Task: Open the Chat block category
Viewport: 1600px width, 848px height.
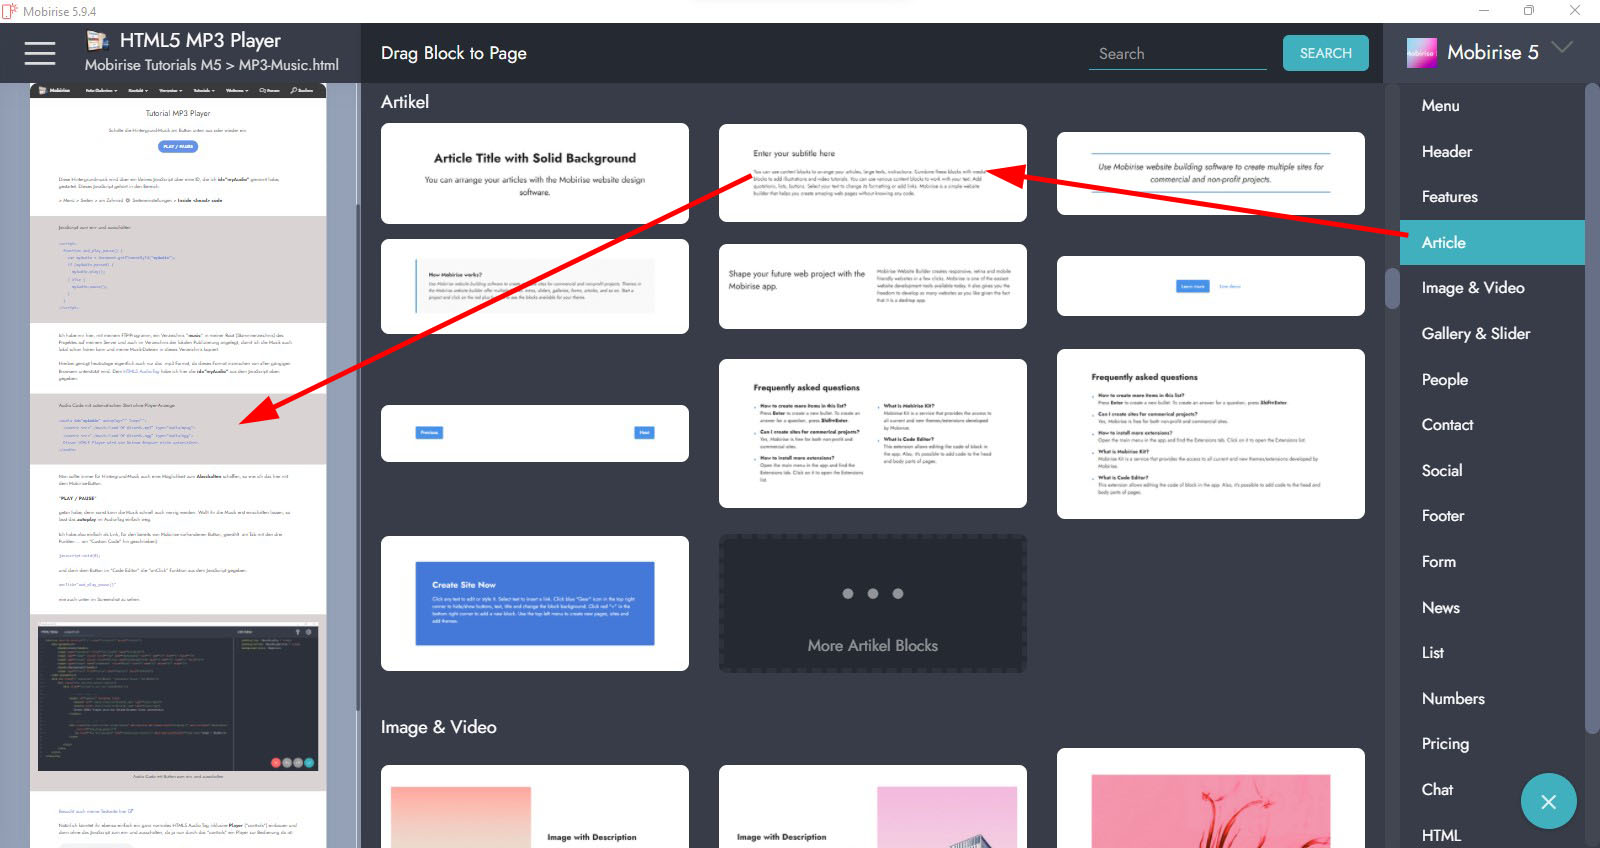Action: click(1438, 790)
